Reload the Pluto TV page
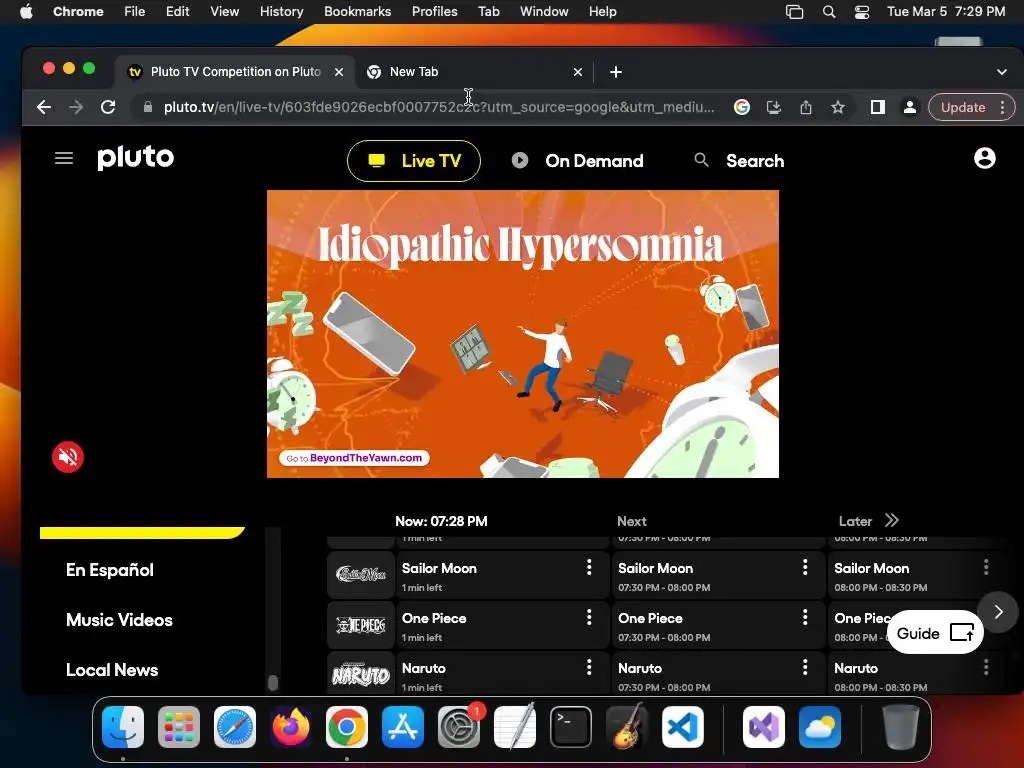 point(108,107)
